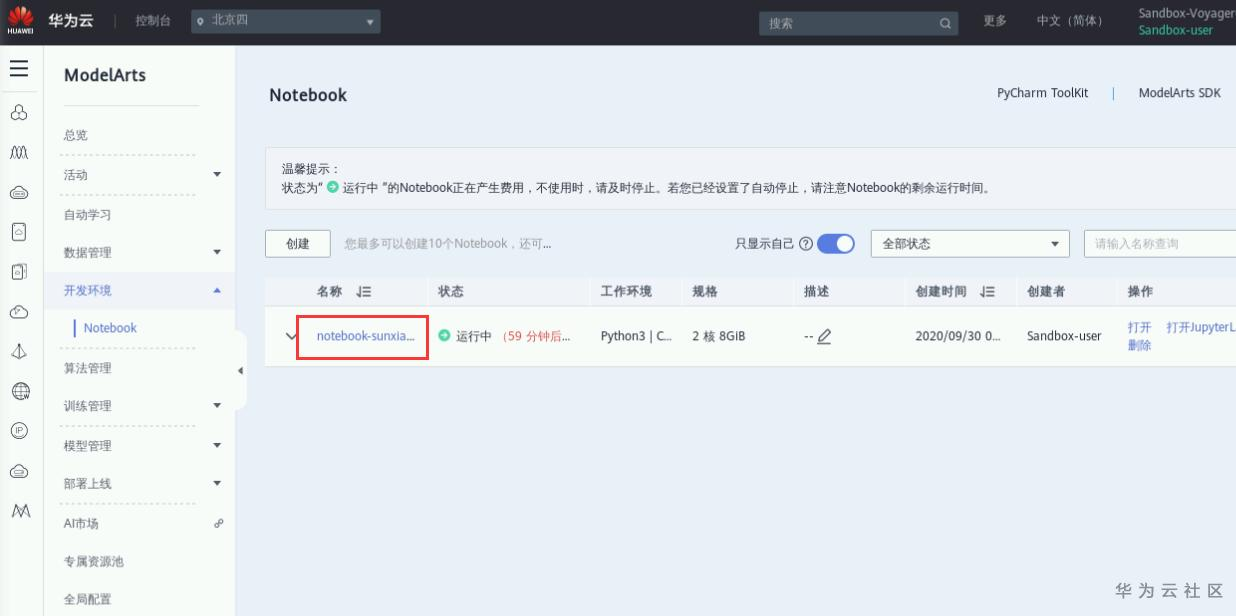Screen dimensions: 1236x616
Task: Select Notebook in sidebar
Action: 110,328
